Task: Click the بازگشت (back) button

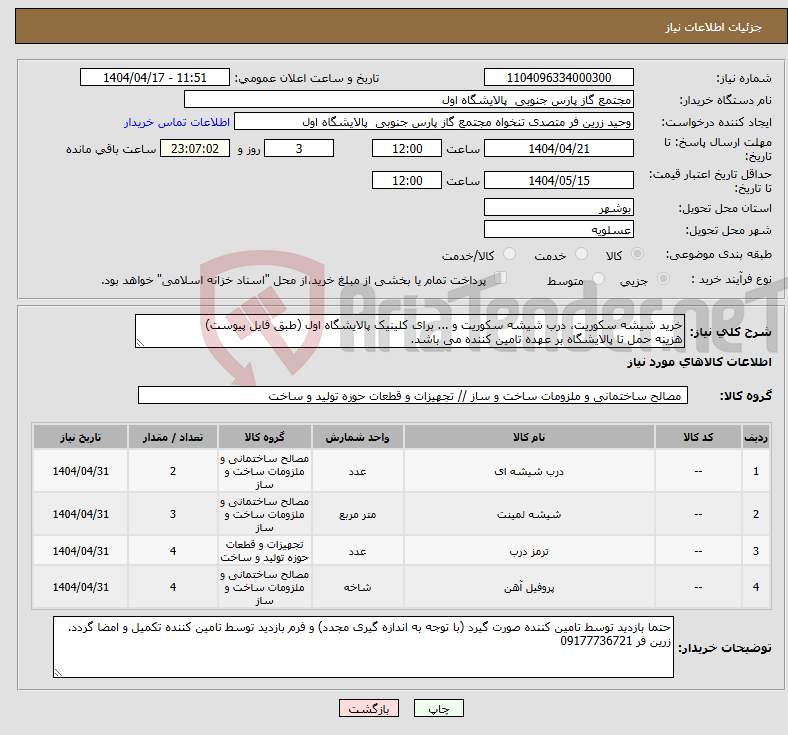Action: pos(369,708)
